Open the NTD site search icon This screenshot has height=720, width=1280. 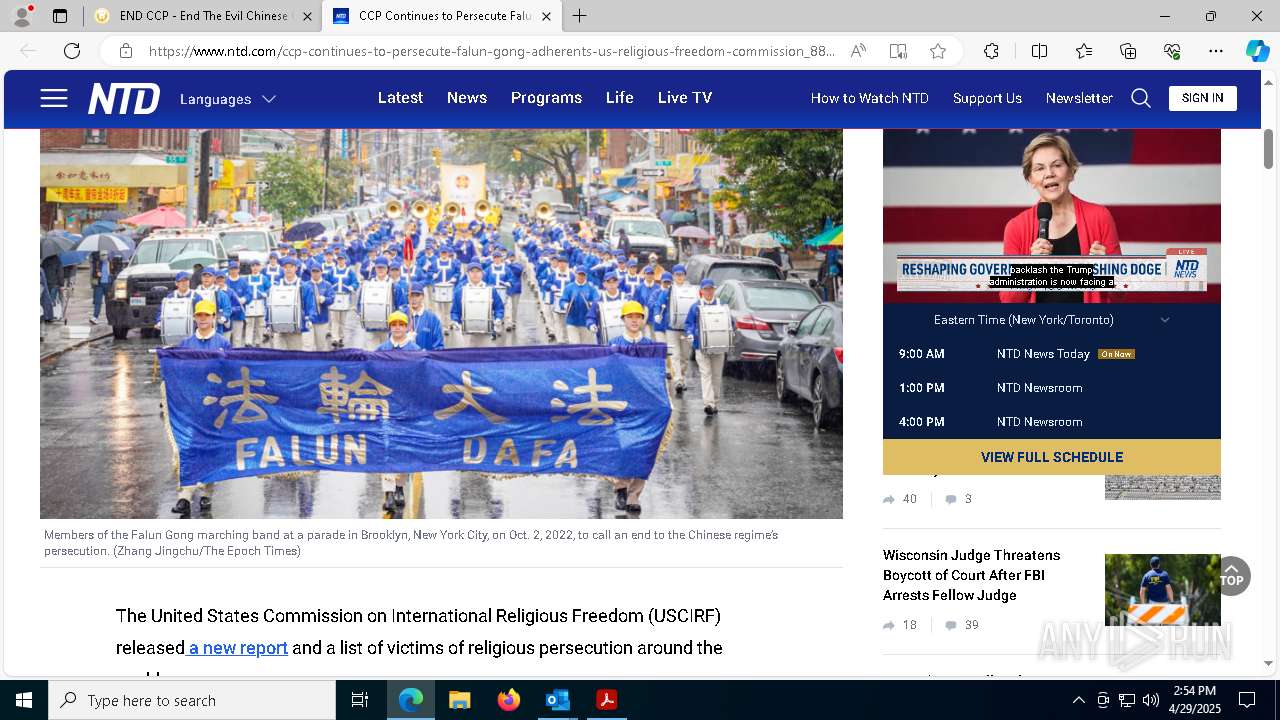pos(1141,98)
